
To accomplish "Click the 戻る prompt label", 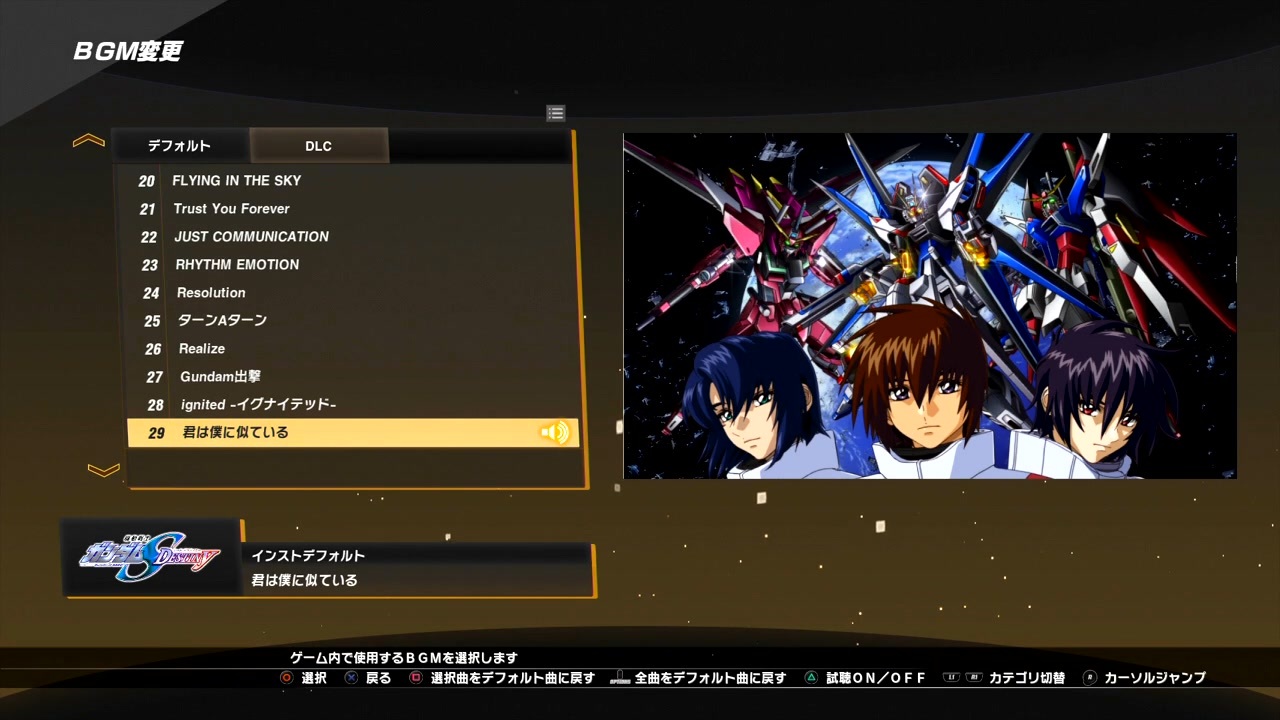I will coord(378,678).
